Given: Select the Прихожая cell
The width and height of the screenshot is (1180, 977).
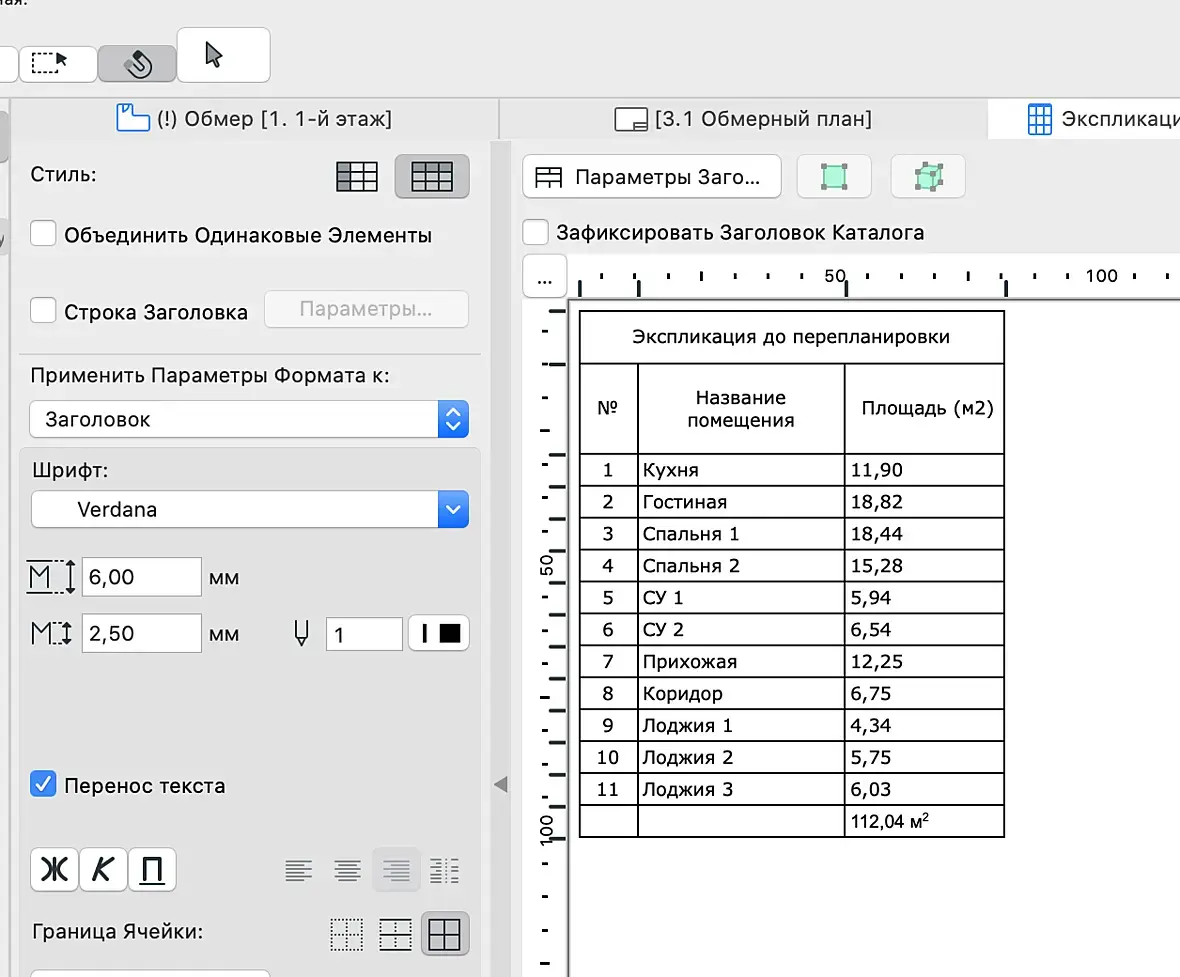Looking at the screenshot, I should [741, 662].
